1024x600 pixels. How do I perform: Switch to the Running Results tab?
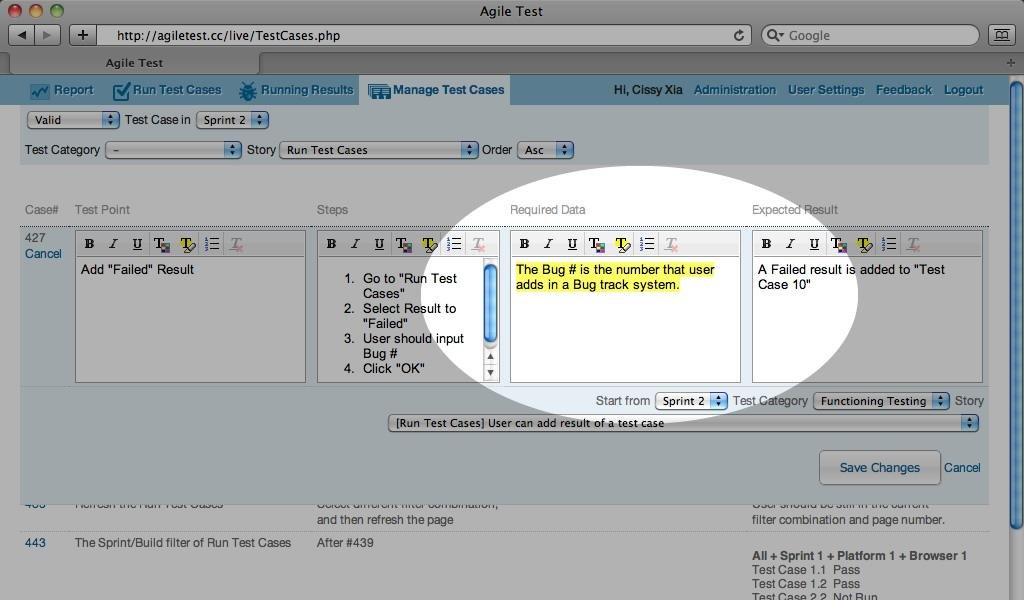299,89
